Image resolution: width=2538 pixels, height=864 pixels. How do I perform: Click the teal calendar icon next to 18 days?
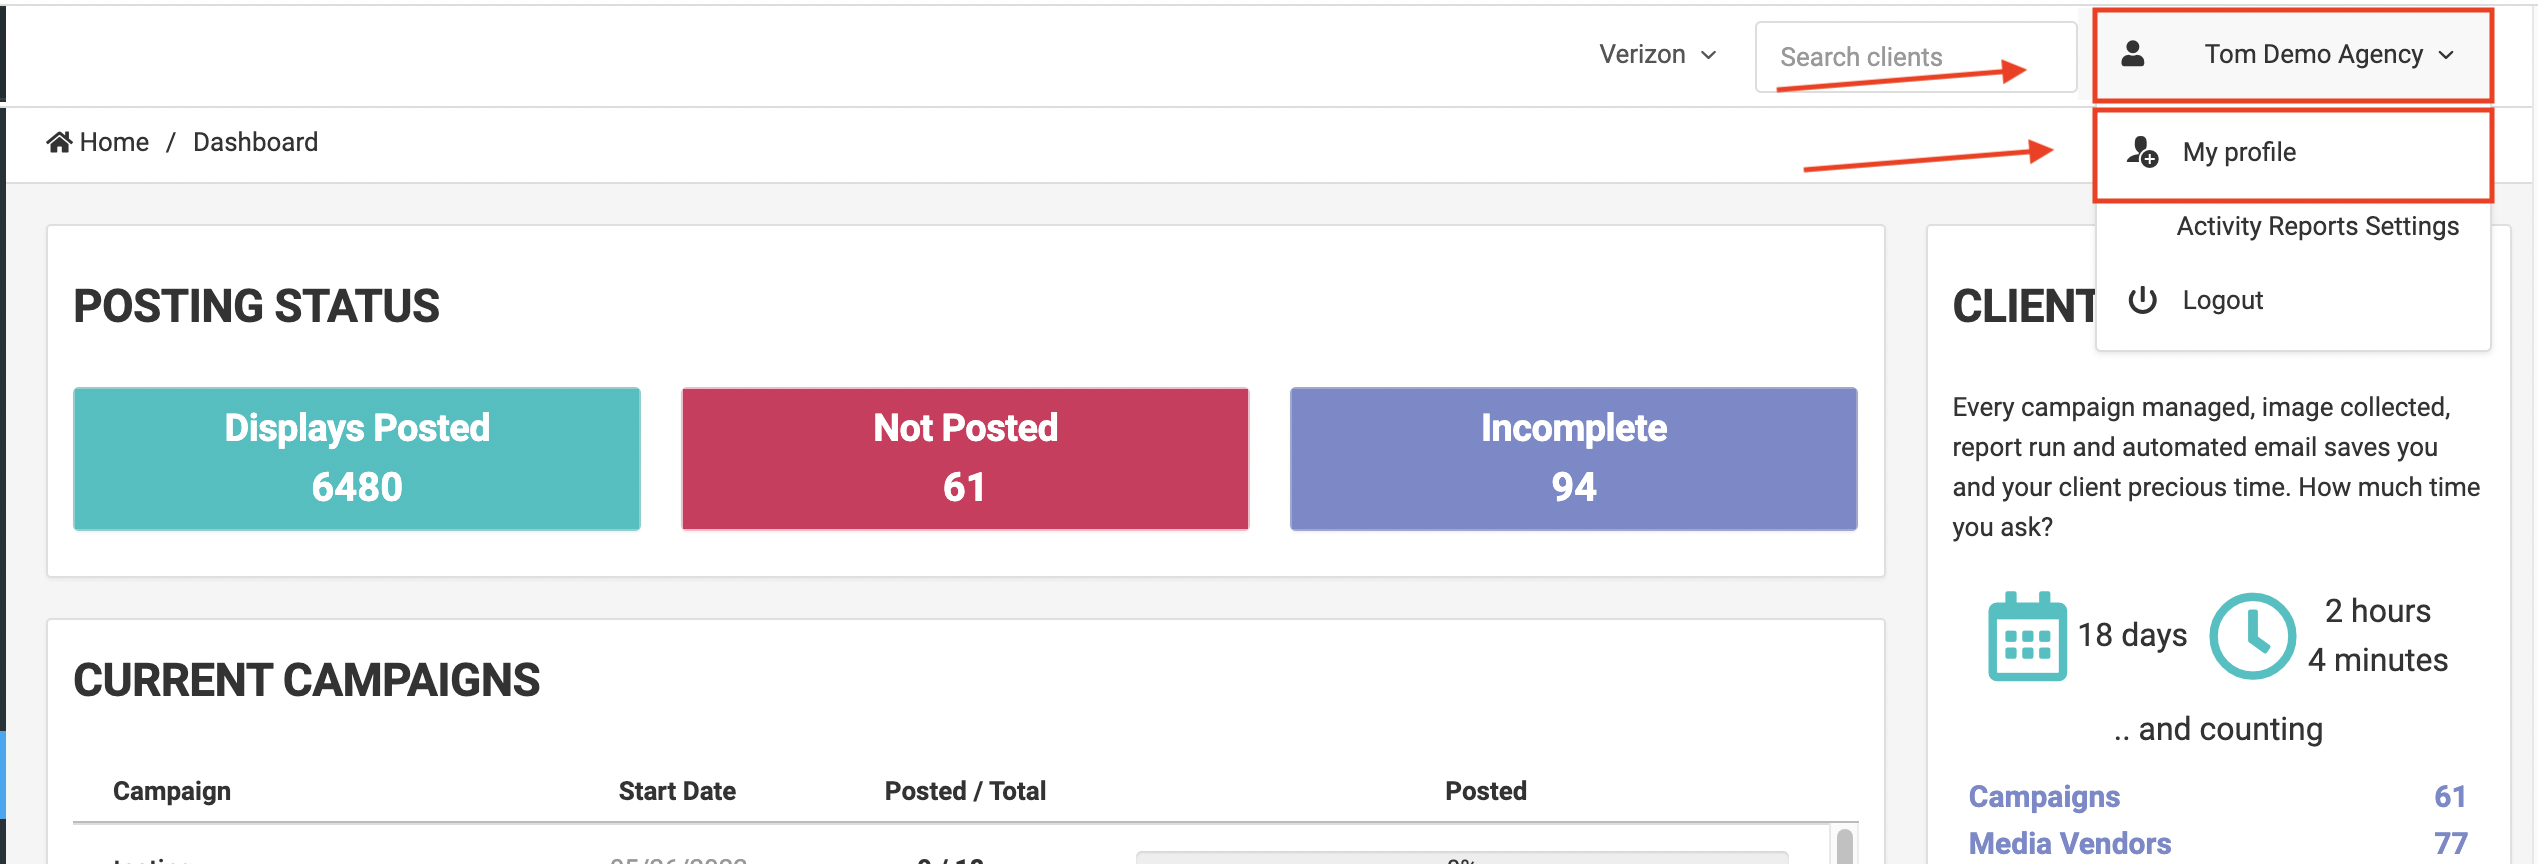pos(2027,636)
